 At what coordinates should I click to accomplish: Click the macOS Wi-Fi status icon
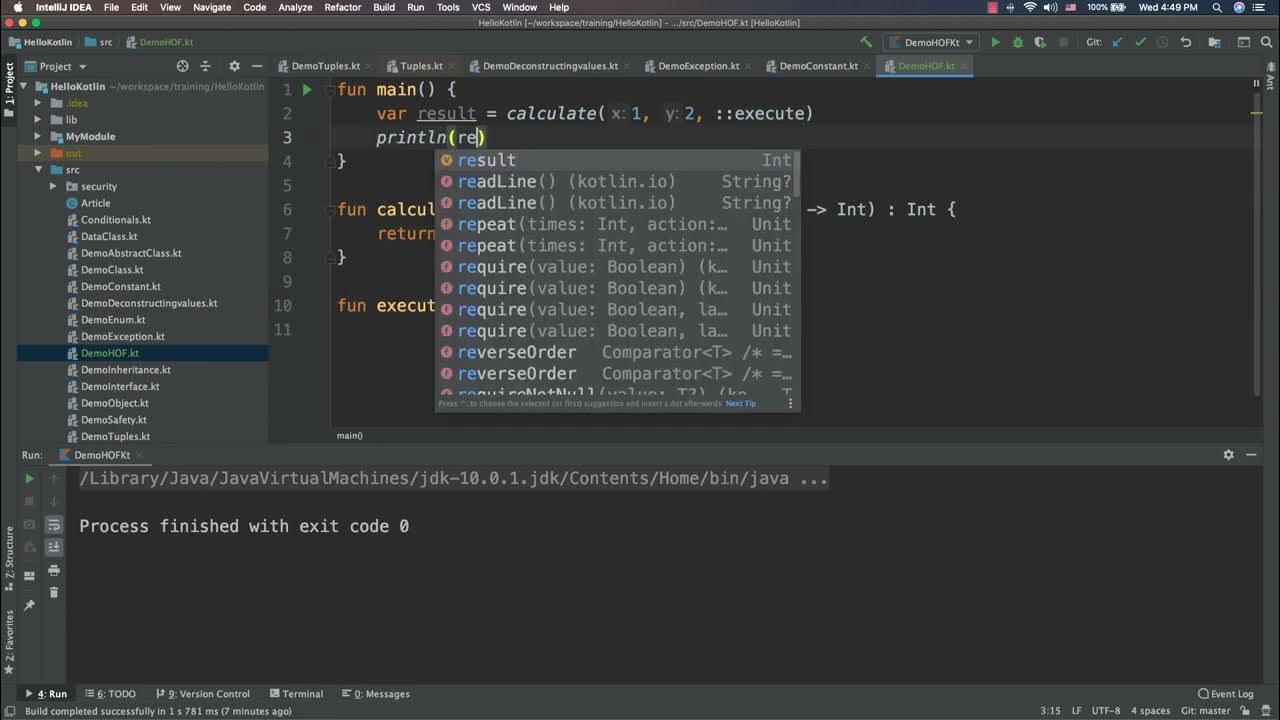coord(1030,7)
